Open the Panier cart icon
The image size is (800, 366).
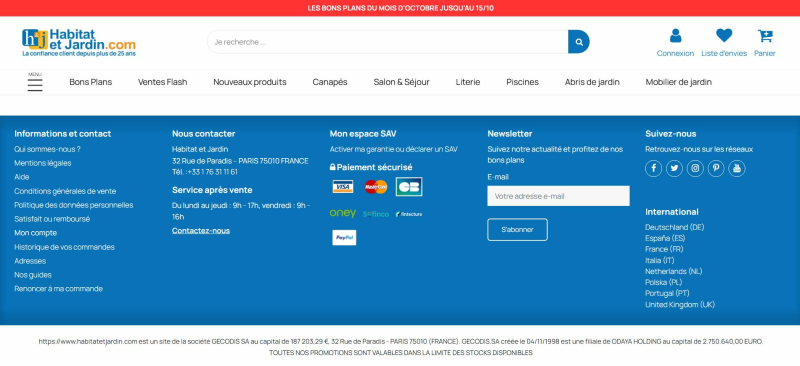(765, 36)
